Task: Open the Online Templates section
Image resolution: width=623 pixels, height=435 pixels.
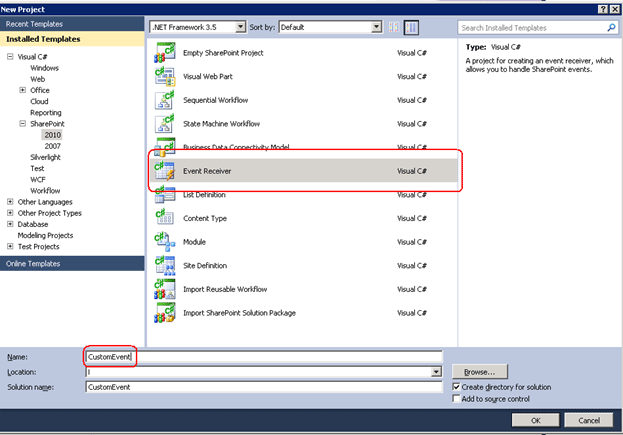Action: point(72,264)
